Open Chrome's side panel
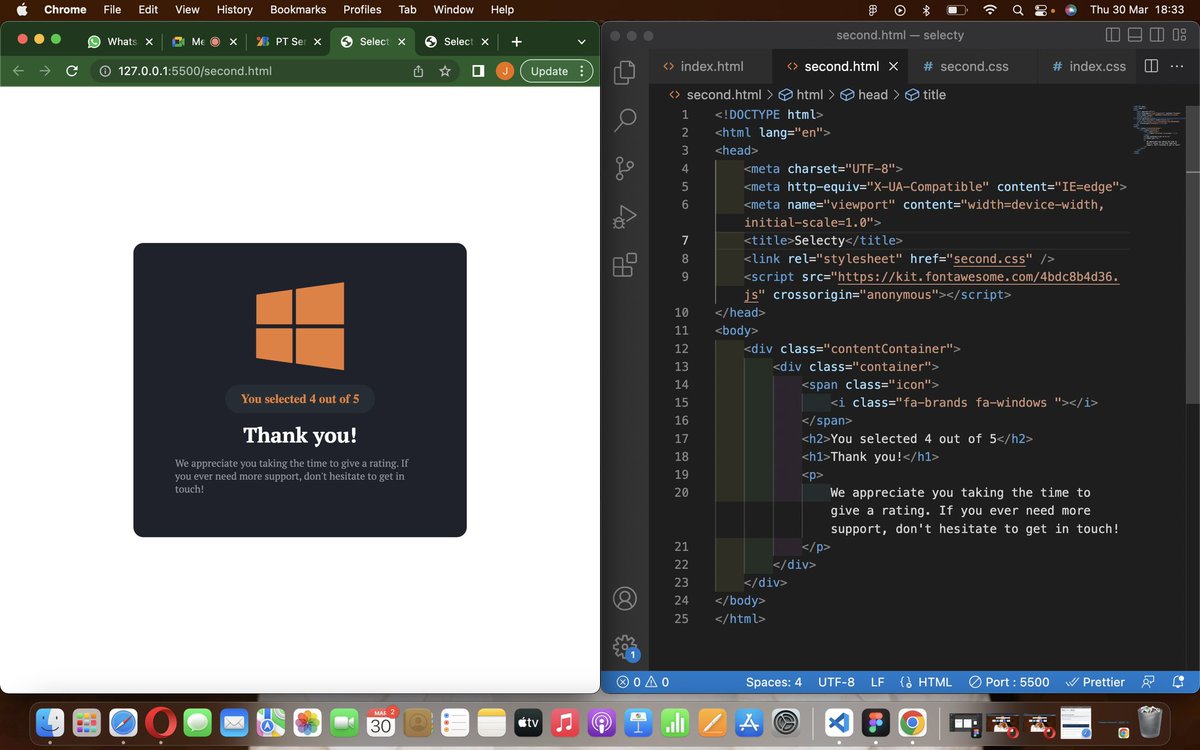Screen dimensions: 1200x750 pyautogui.click(x=478, y=71)
